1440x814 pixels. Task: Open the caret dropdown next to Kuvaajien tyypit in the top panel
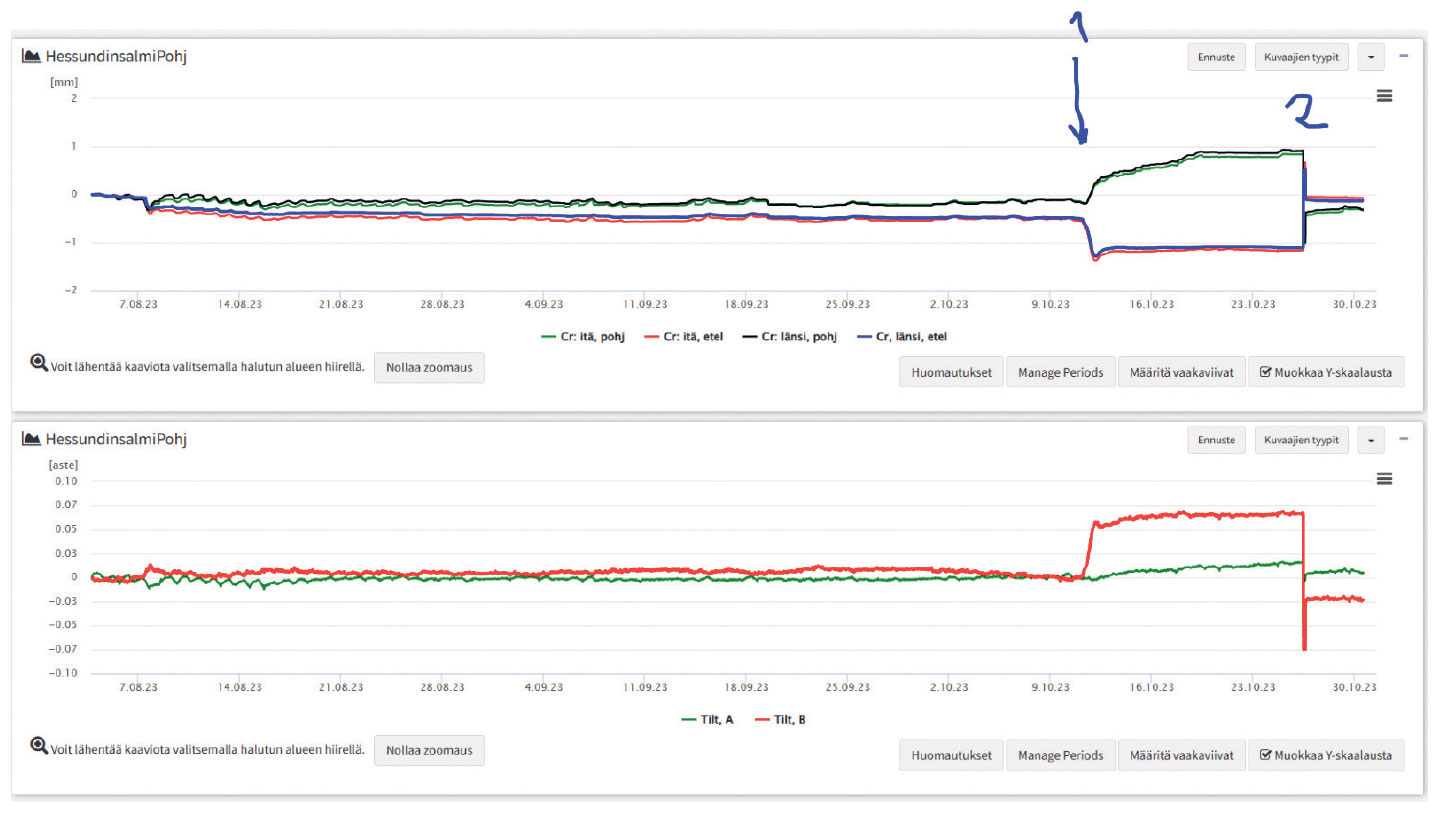click(x=1370, y=57)
